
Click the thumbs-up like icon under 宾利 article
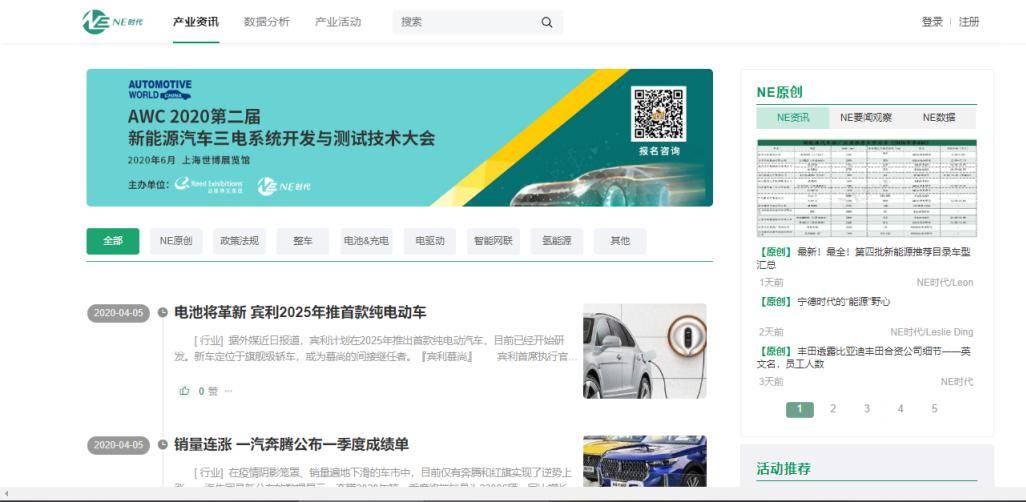(185, 391)
